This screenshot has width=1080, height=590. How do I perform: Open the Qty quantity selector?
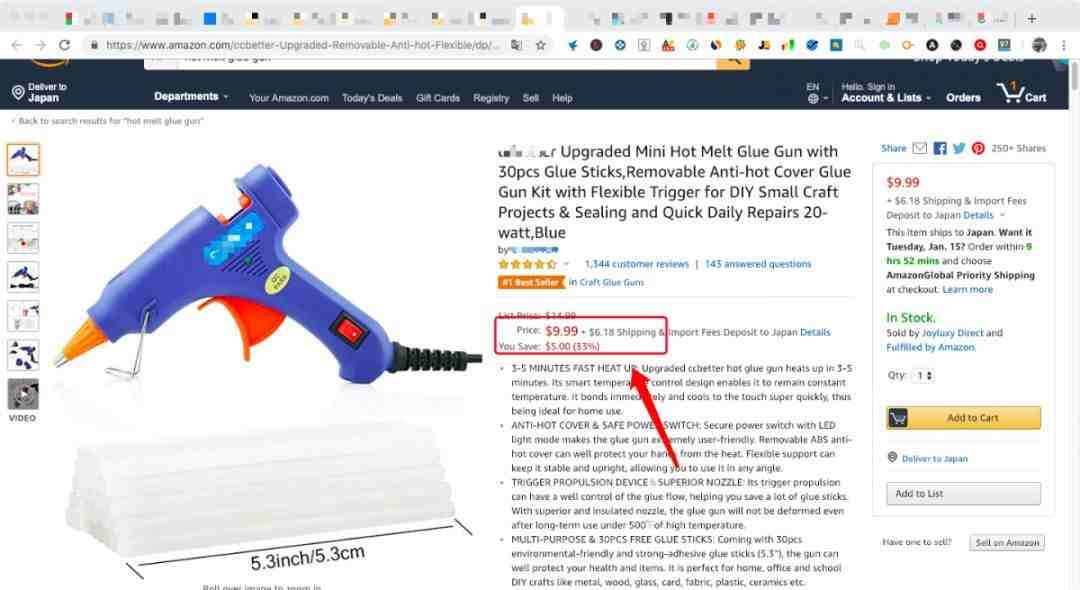tap(923, 376)
